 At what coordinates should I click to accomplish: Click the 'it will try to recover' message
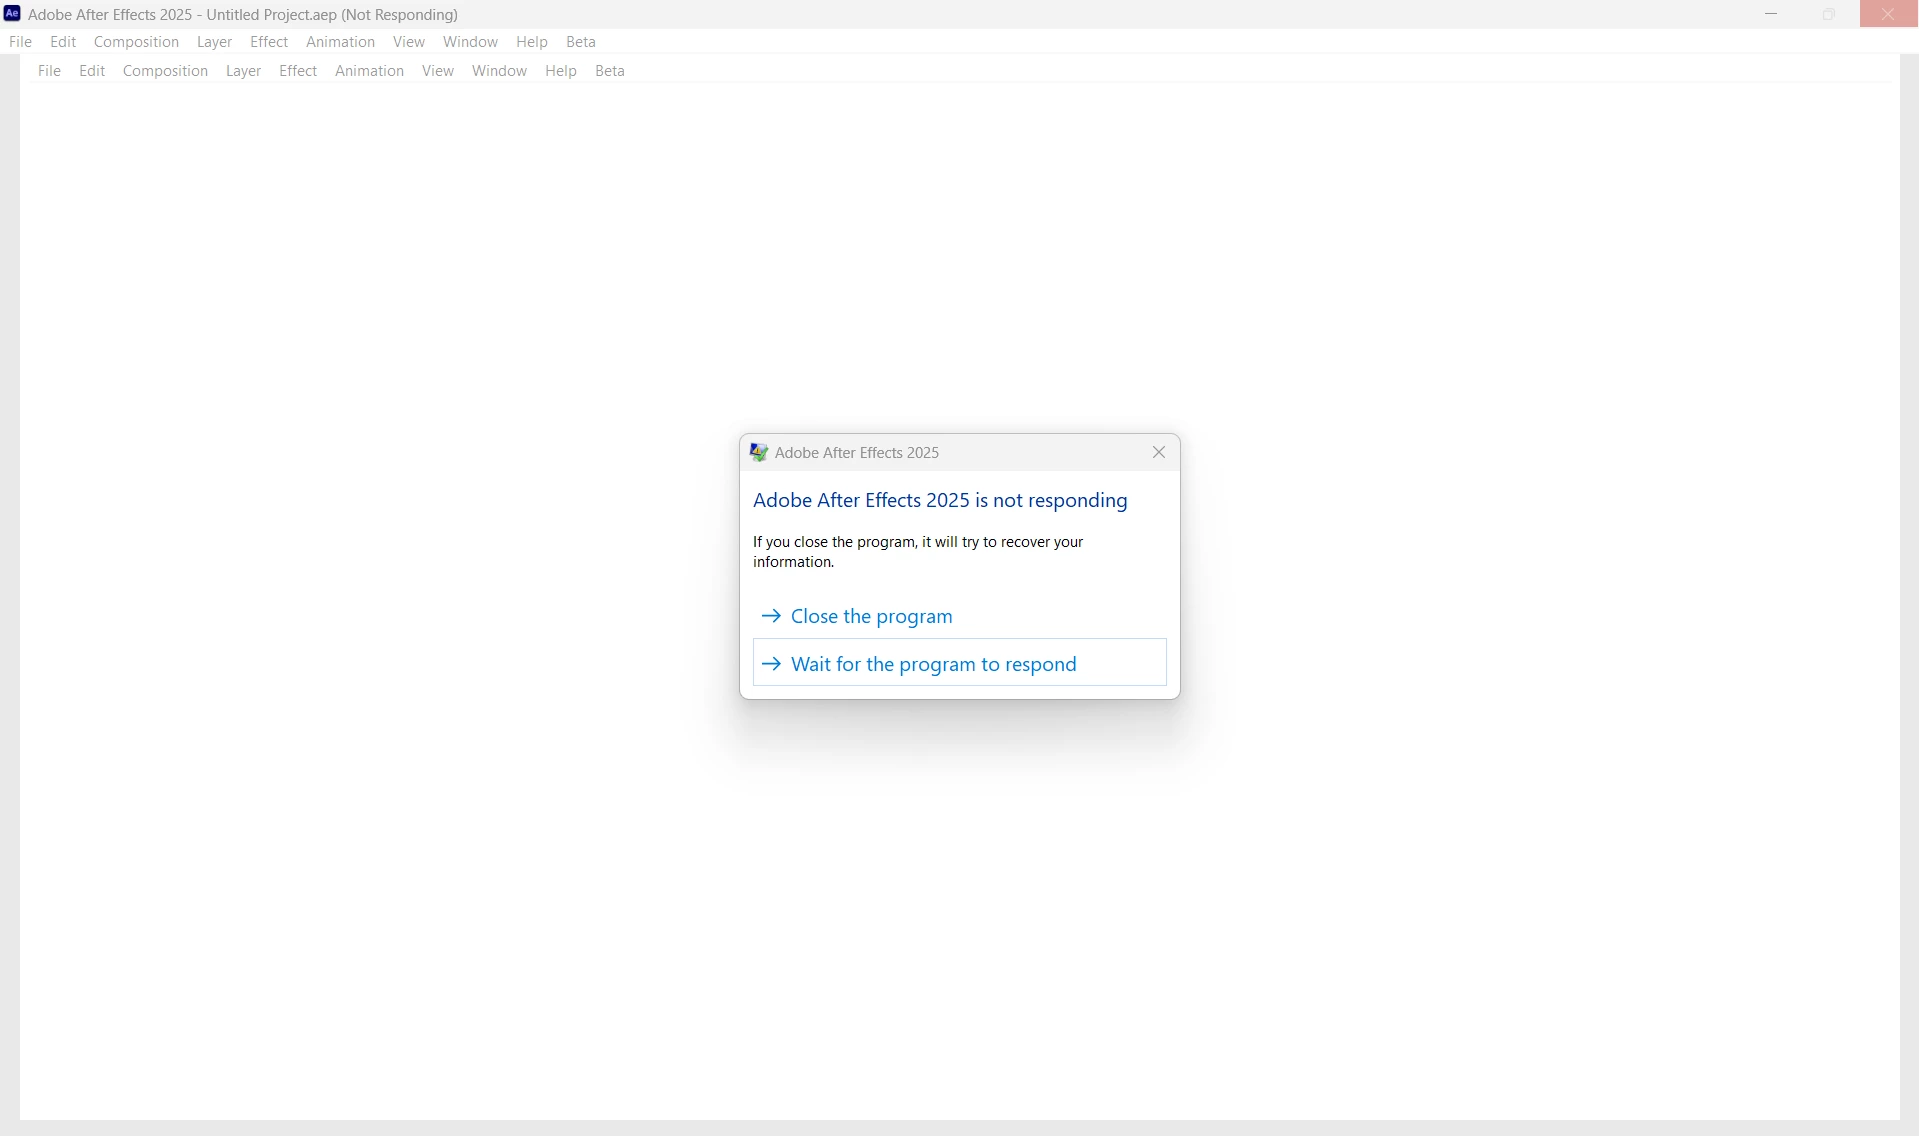(x=918, y=552)
